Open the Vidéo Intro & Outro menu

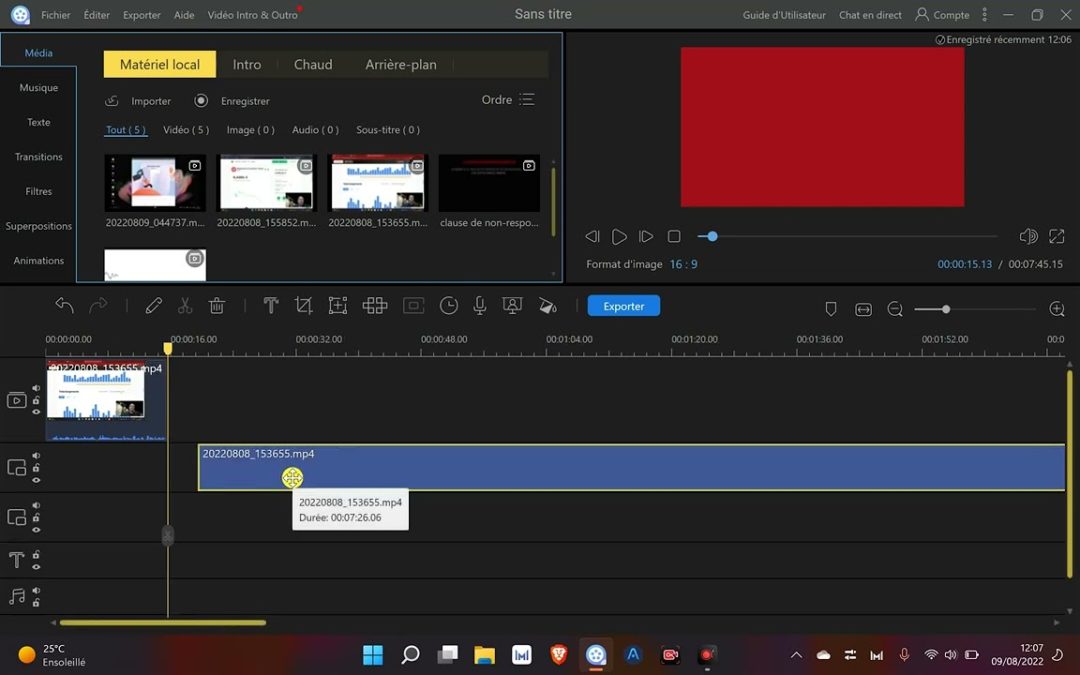253,14
